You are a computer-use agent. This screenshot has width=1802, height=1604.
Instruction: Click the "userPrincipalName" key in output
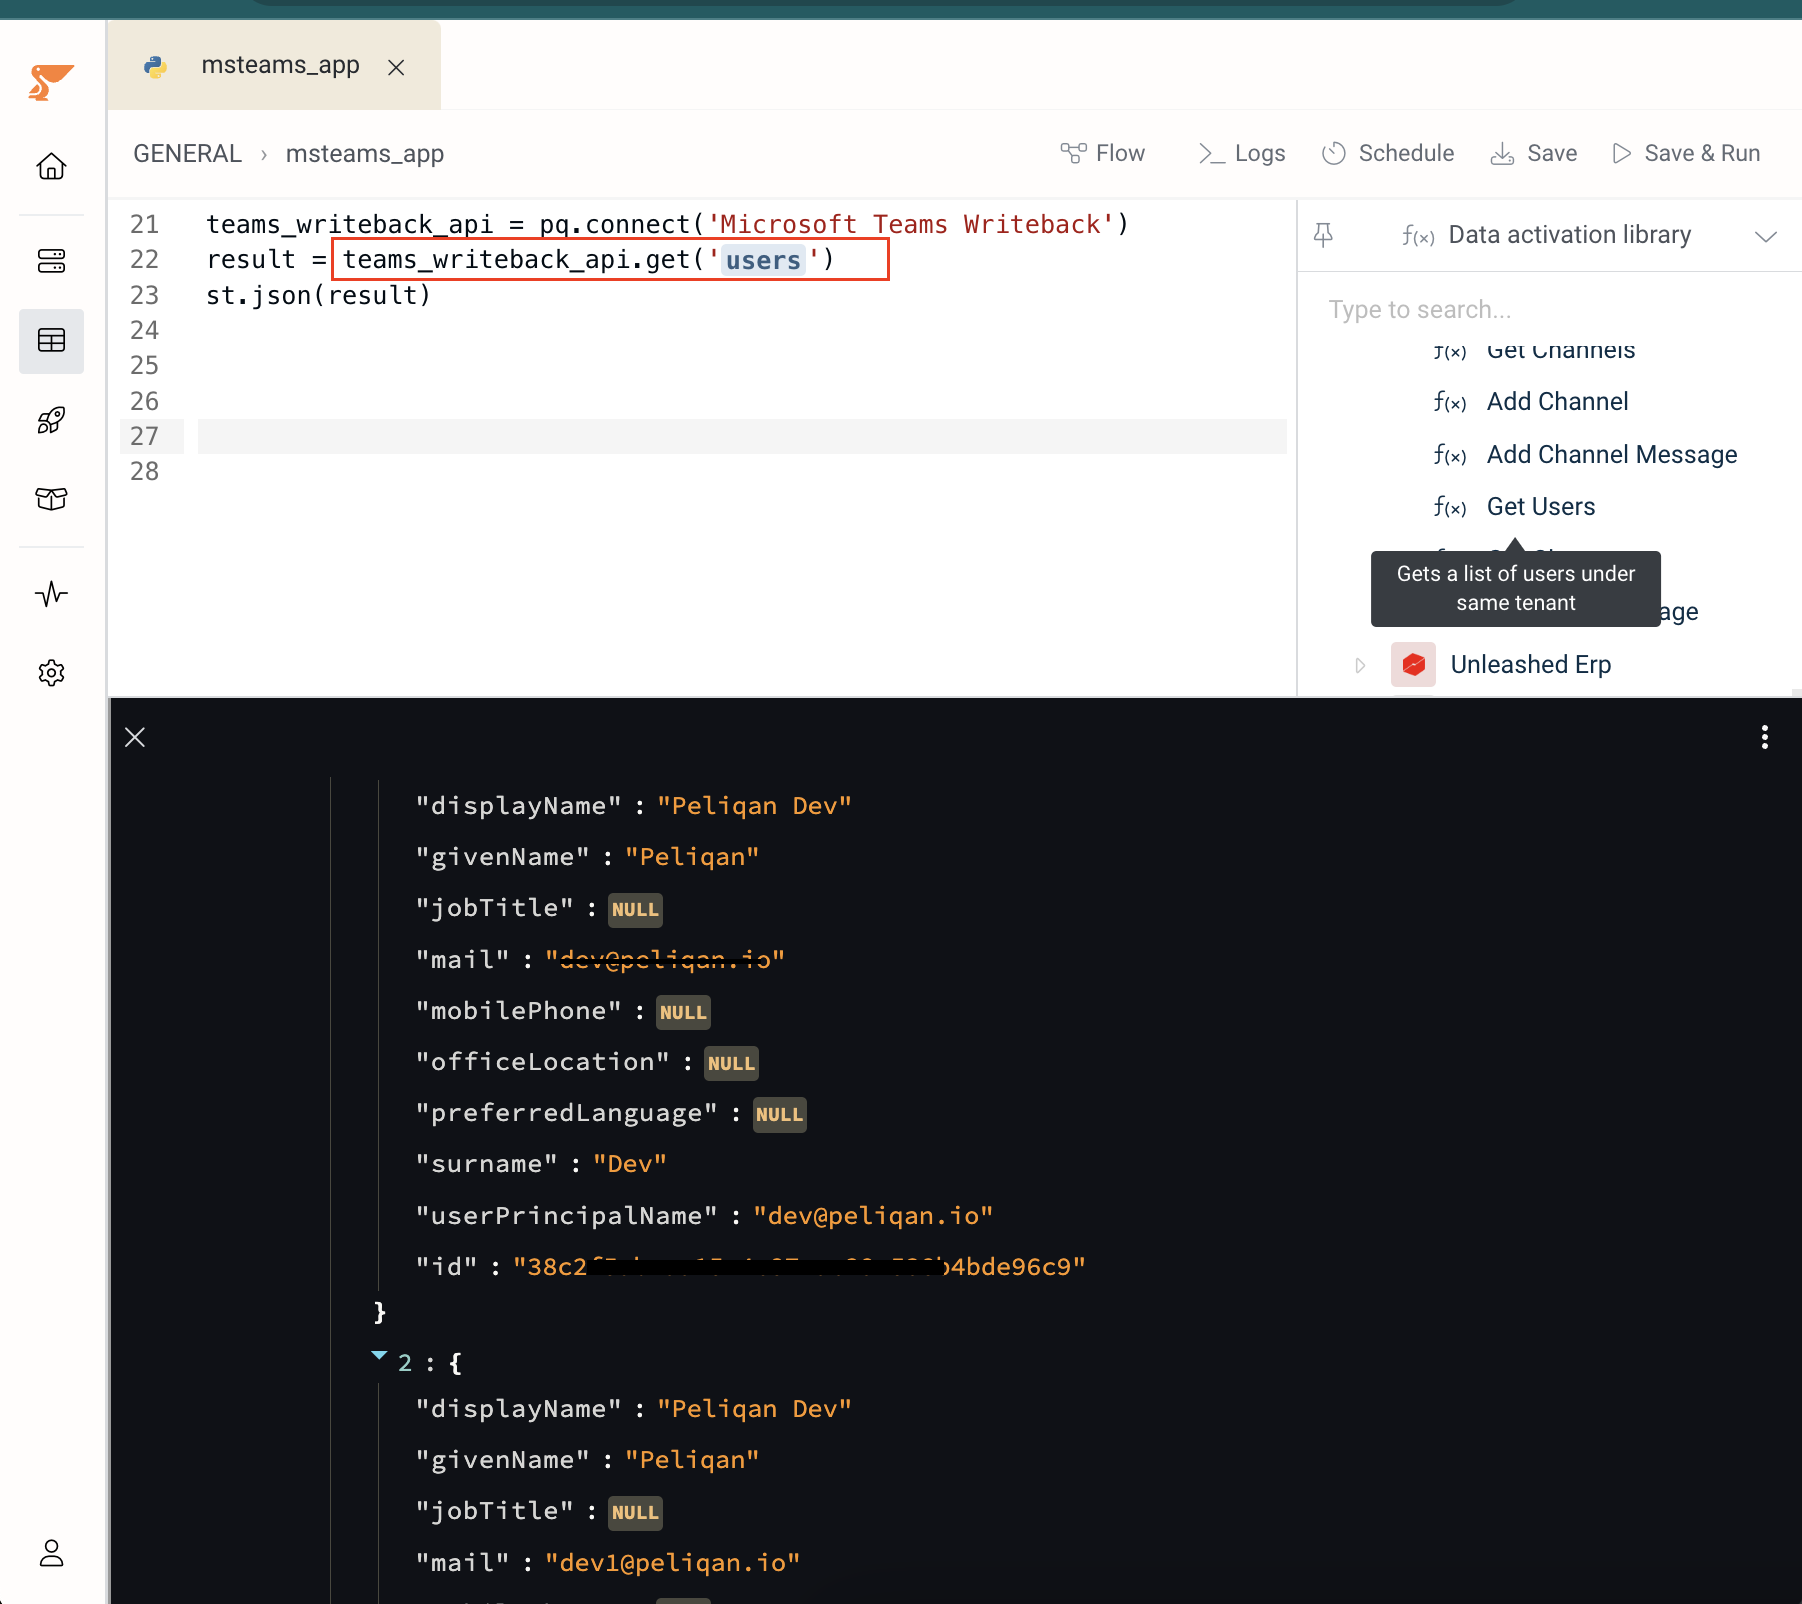pyautogui.click(x=566, y=1216)
